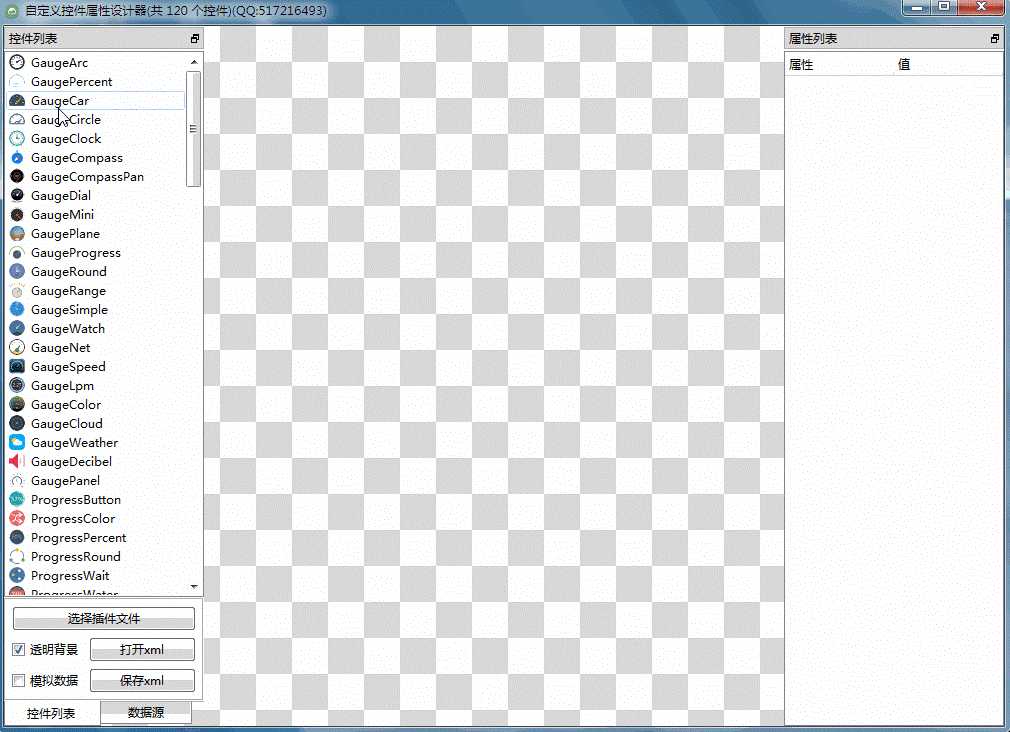Click the 保存xml button
The image size is (1010, 732).
click(x=142, y=680)
